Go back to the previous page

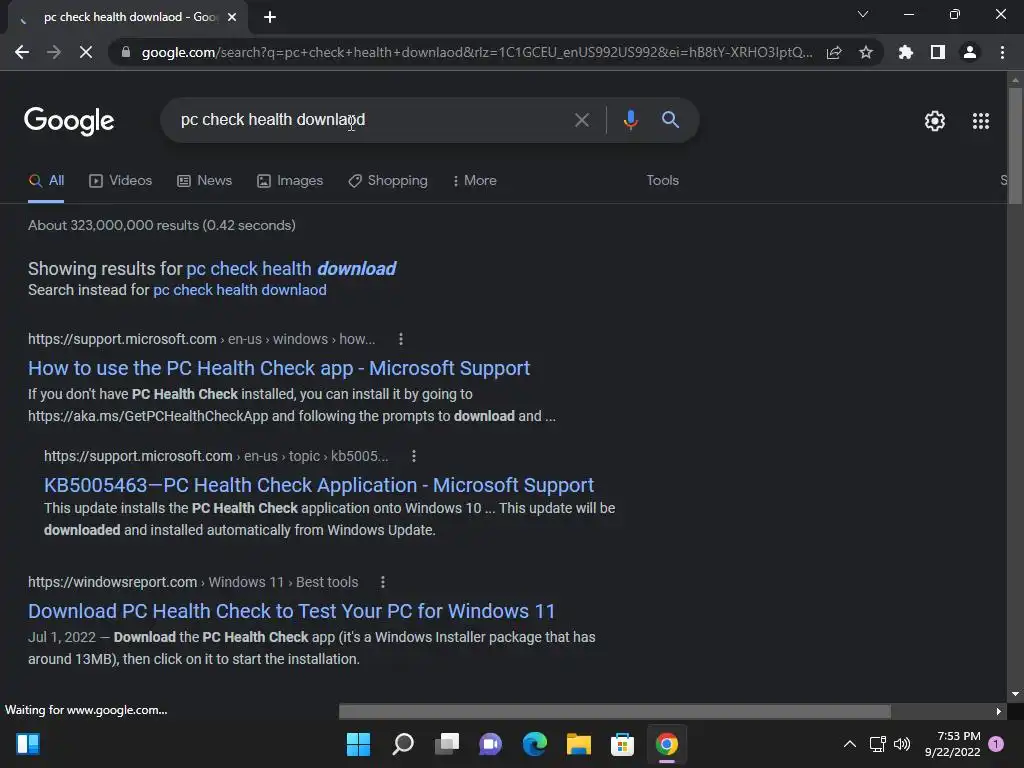coord(22,52)
